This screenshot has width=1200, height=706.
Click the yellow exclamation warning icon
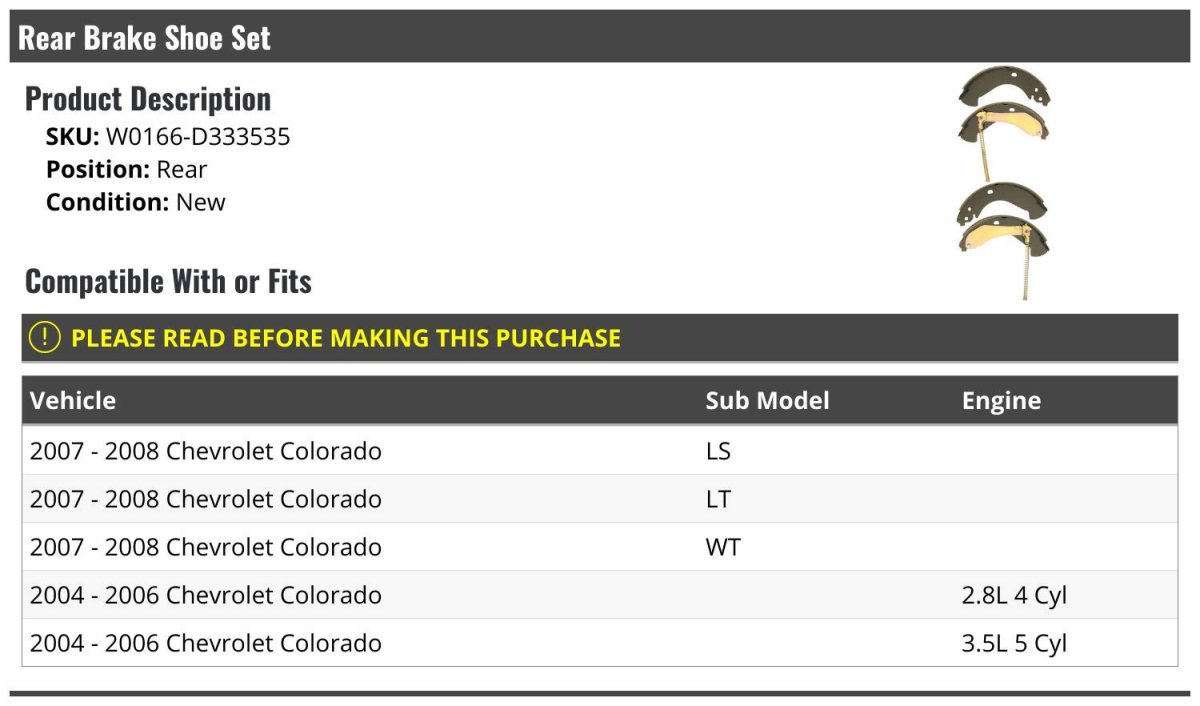point(45,338)
